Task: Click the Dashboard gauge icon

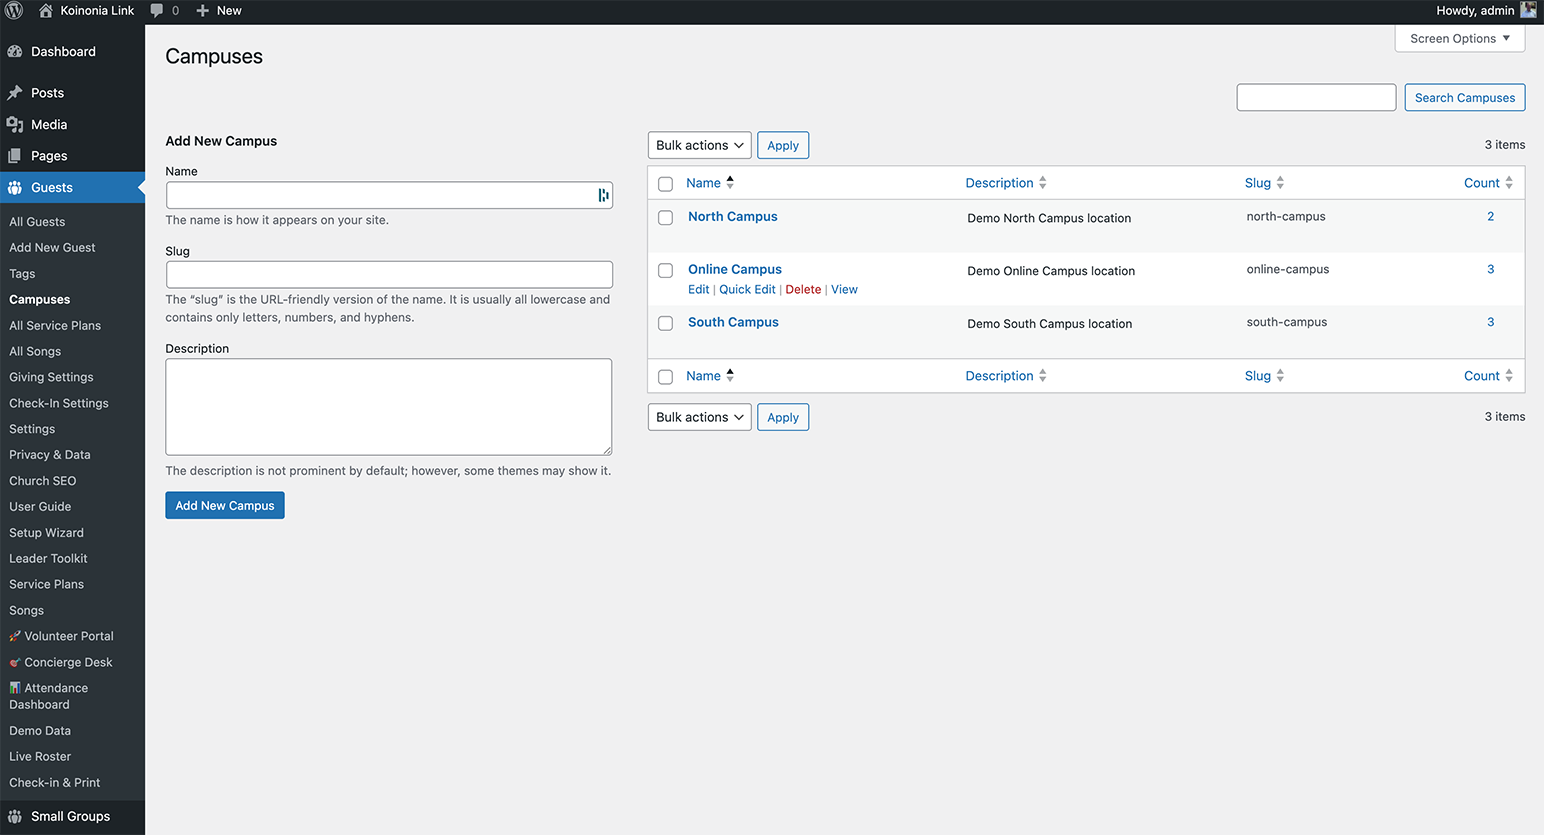Action: 15,52
